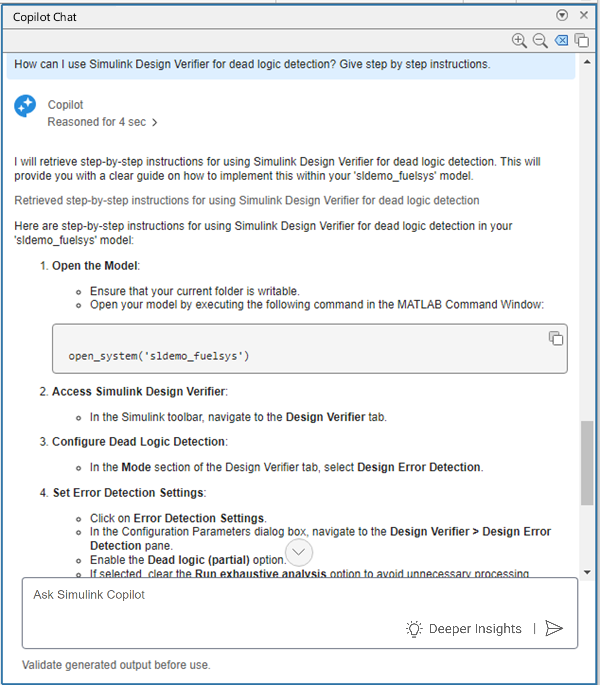
Task: Open the Copilot Chat panel actions menu
Action: [x=562, y=16]
